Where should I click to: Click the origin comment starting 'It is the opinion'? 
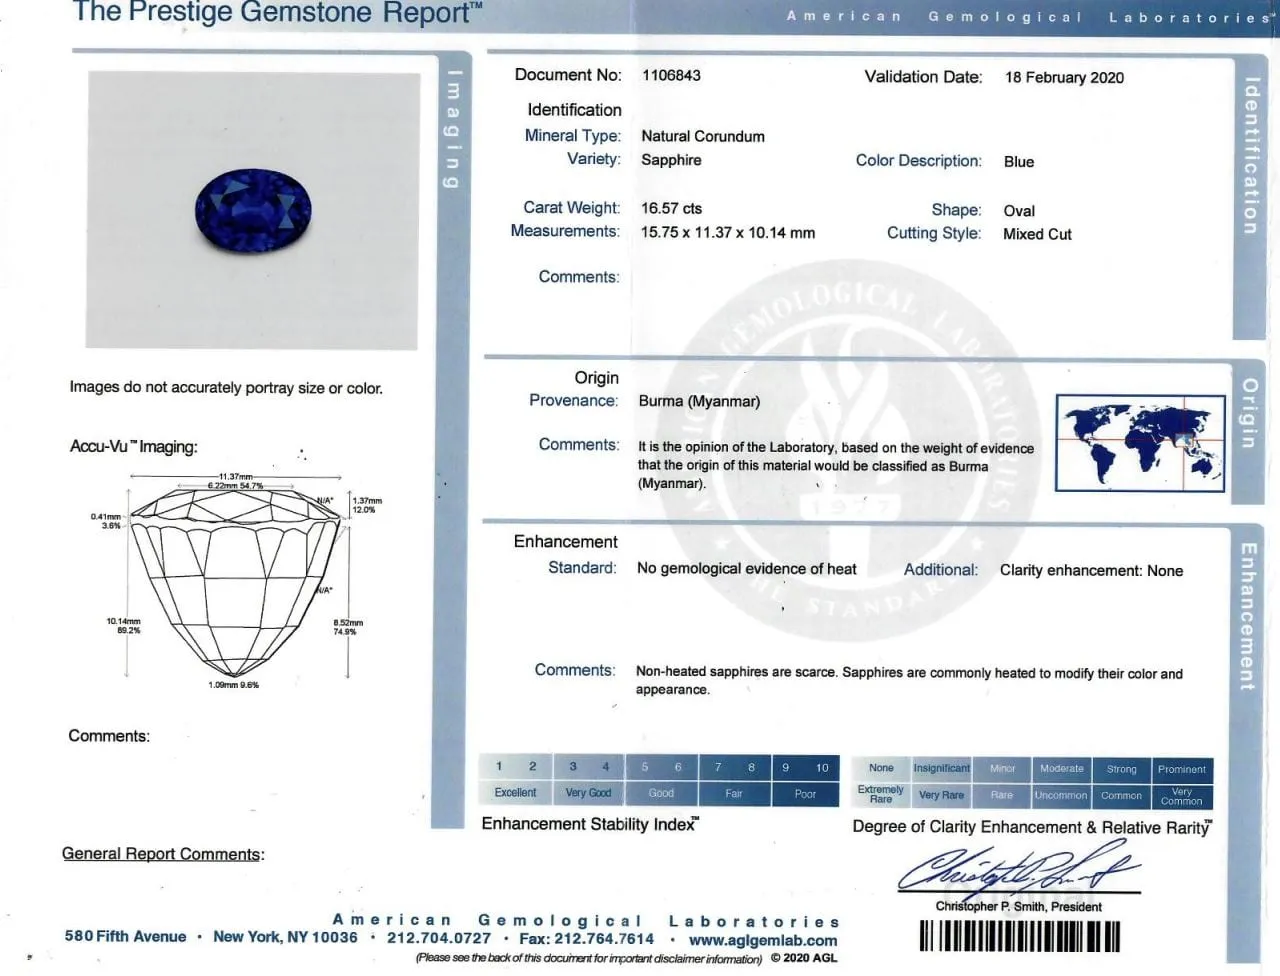click(x=836, y=466)
